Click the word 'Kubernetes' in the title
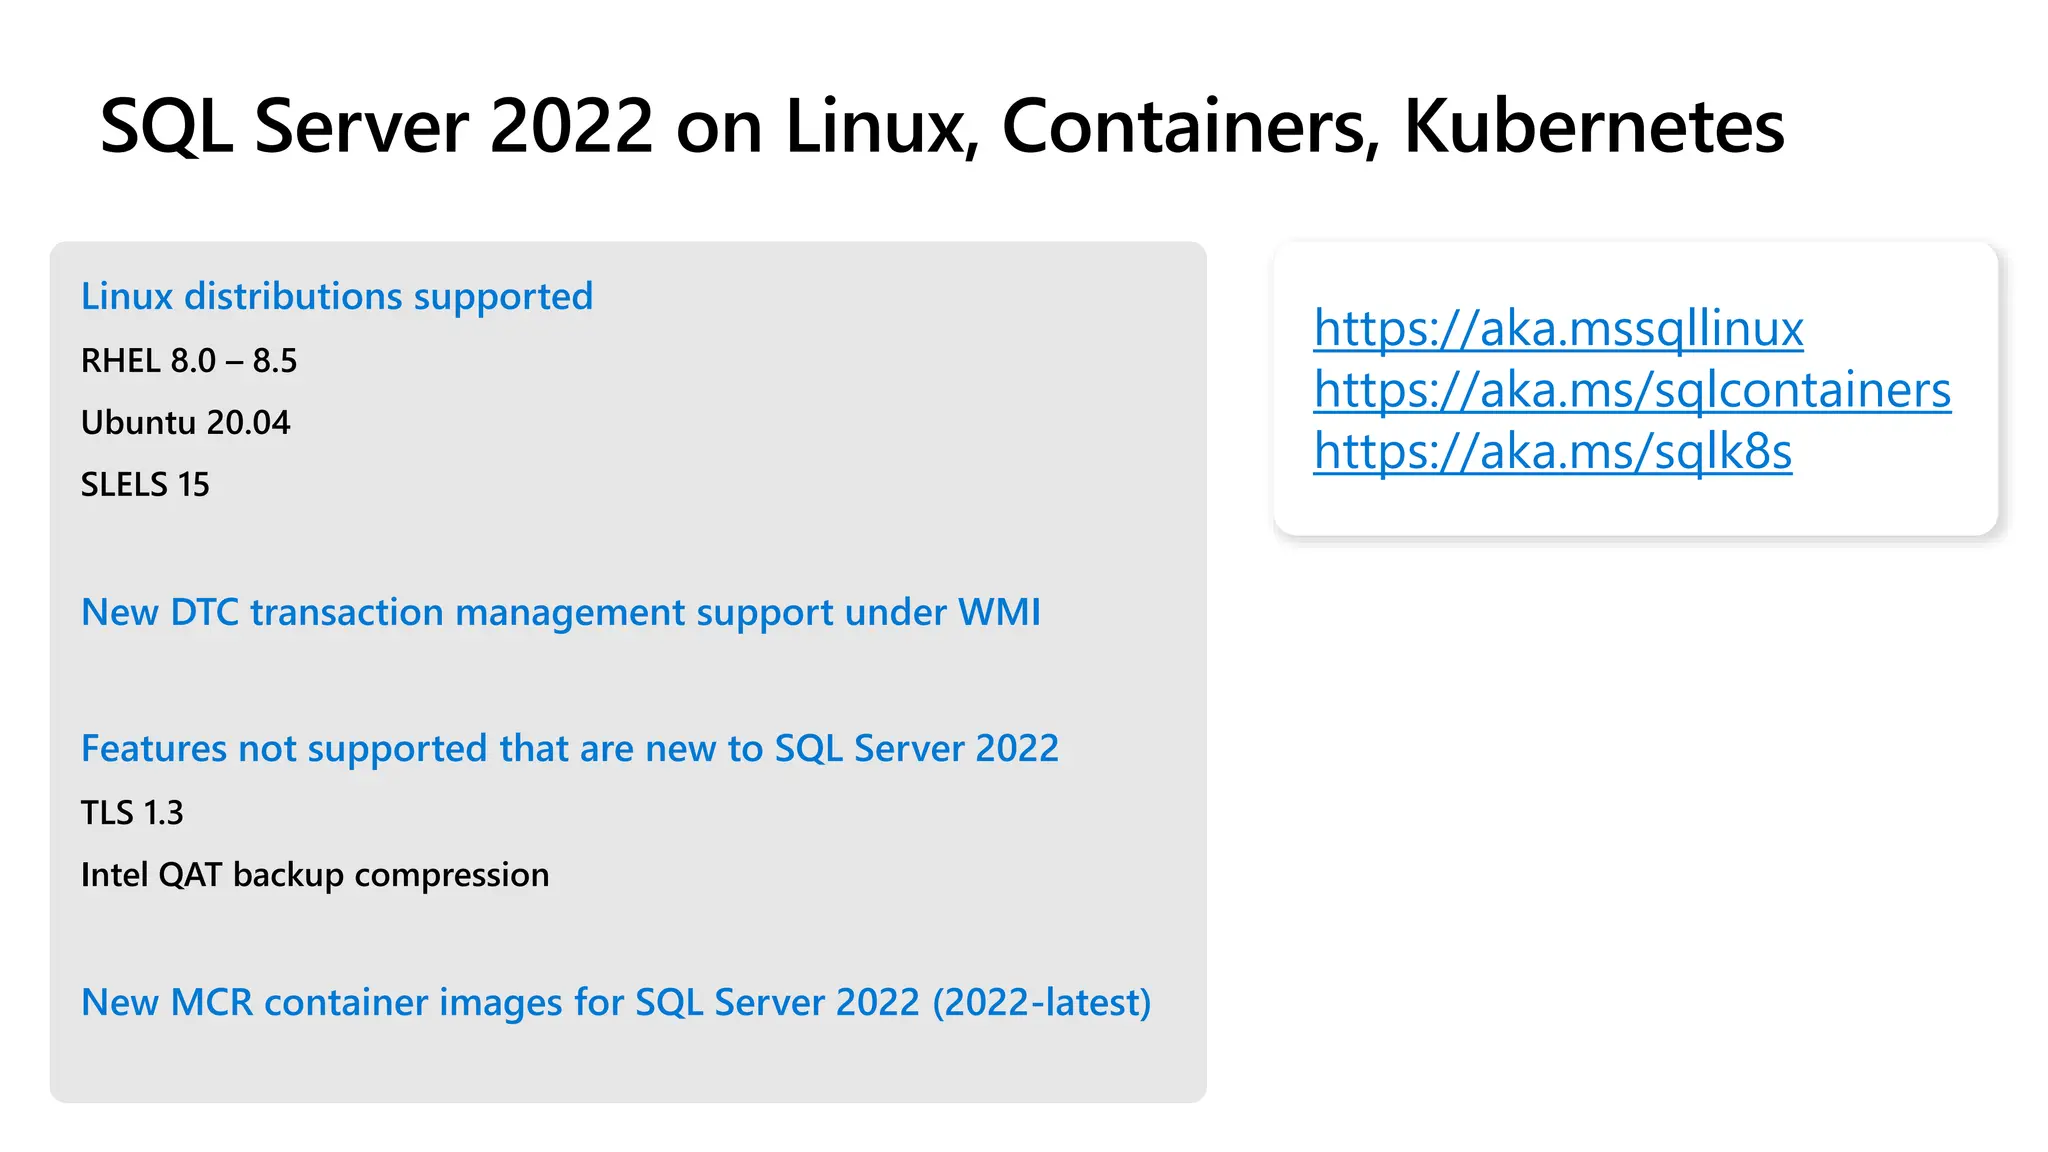This screenshot has height=1152, width=2048. point(1594,126)
